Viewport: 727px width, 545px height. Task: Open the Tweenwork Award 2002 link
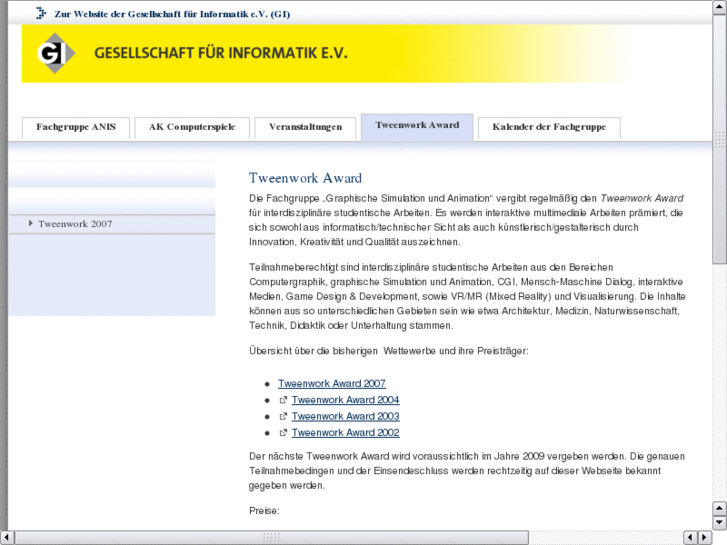(345, 433)
